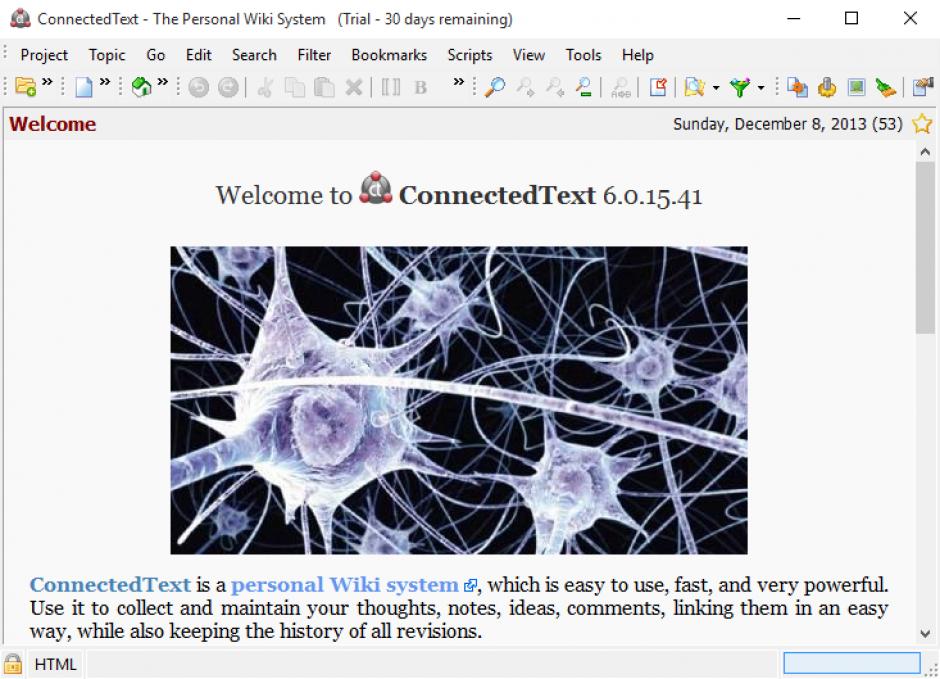Click the grayed magnifier with letters icon
The image size is (940, 679).
point(621,87)
